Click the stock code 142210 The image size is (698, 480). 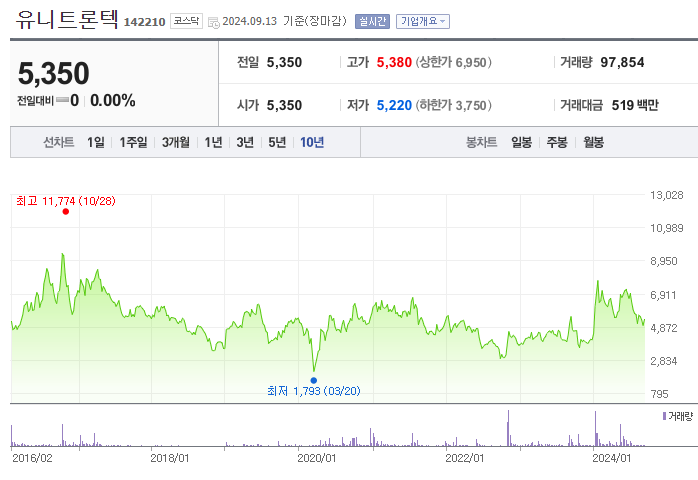(144, 22)
